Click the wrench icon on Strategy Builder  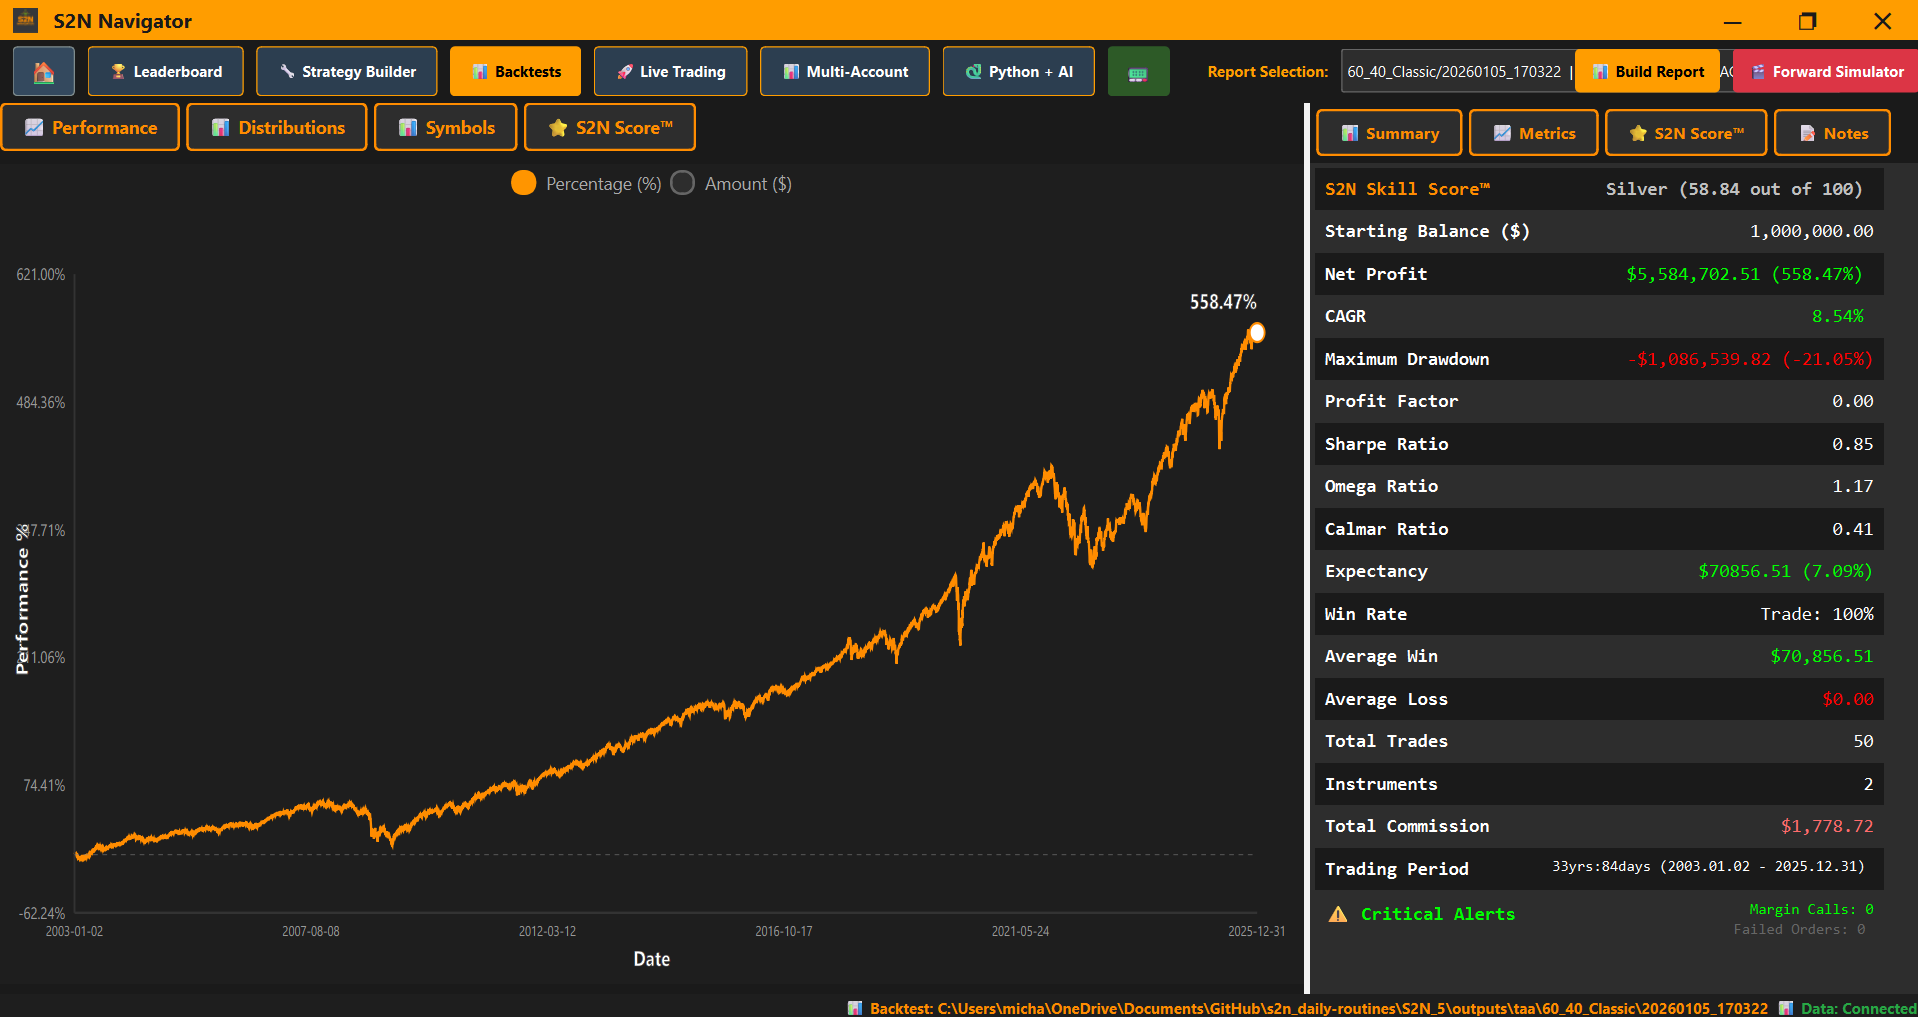point(287,72)
